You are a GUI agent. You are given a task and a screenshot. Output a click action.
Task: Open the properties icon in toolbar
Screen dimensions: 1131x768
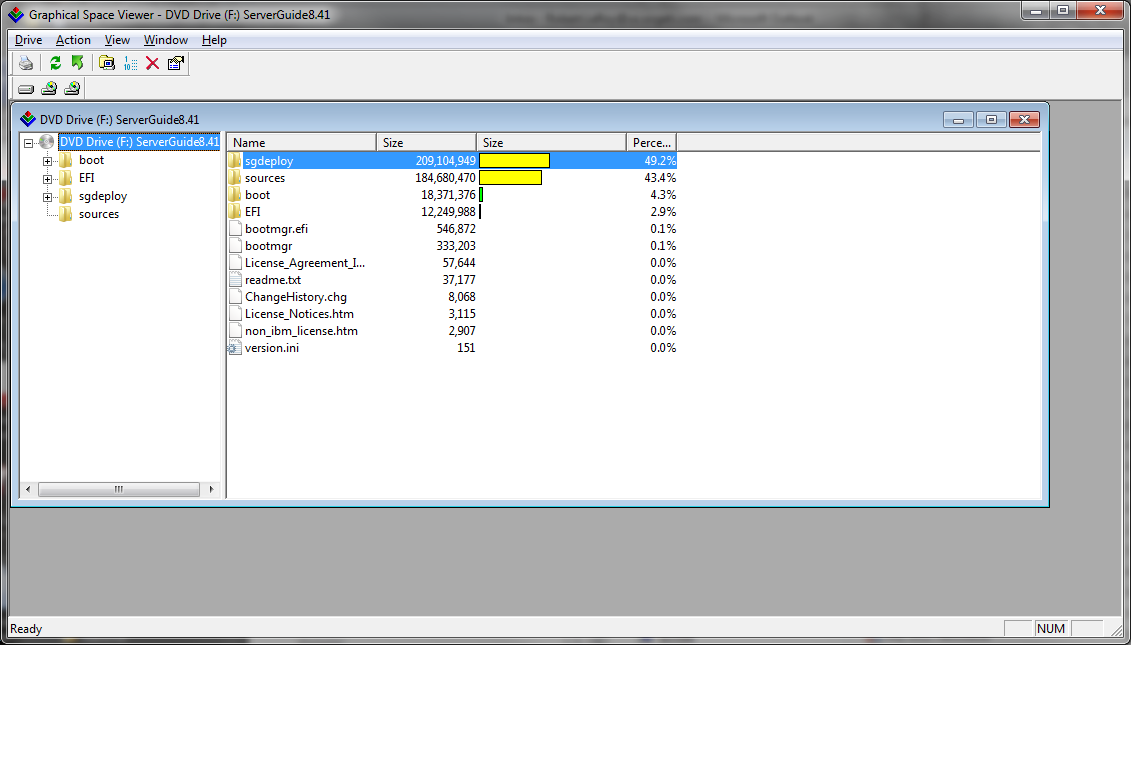coord(175,63)
